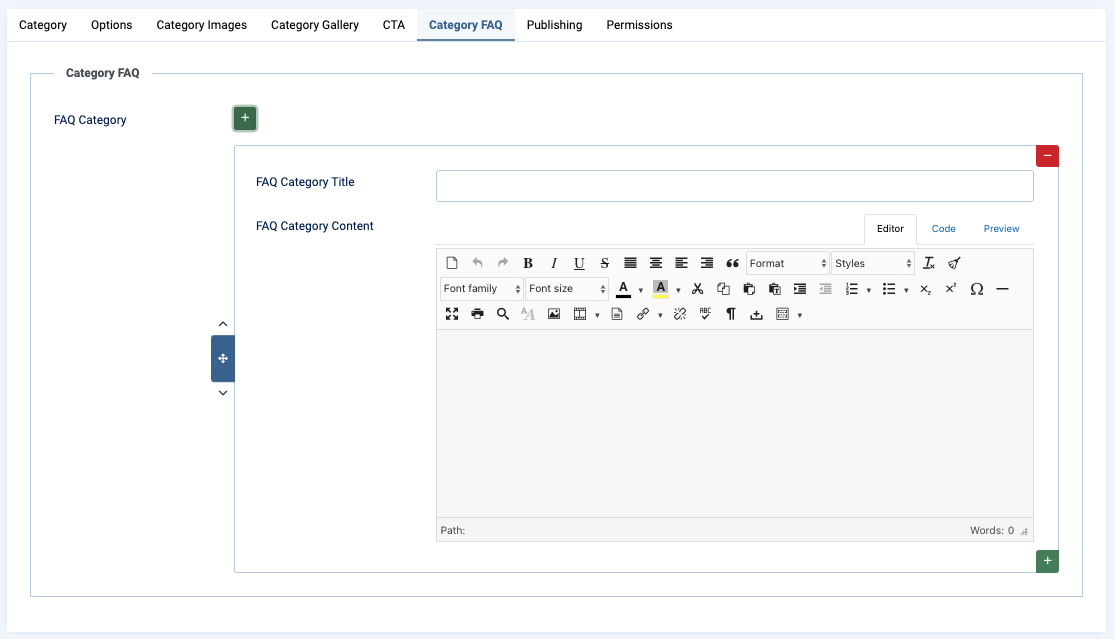Expand the Font size dropdown
The image size is (1115, 639).
point(567,289)
